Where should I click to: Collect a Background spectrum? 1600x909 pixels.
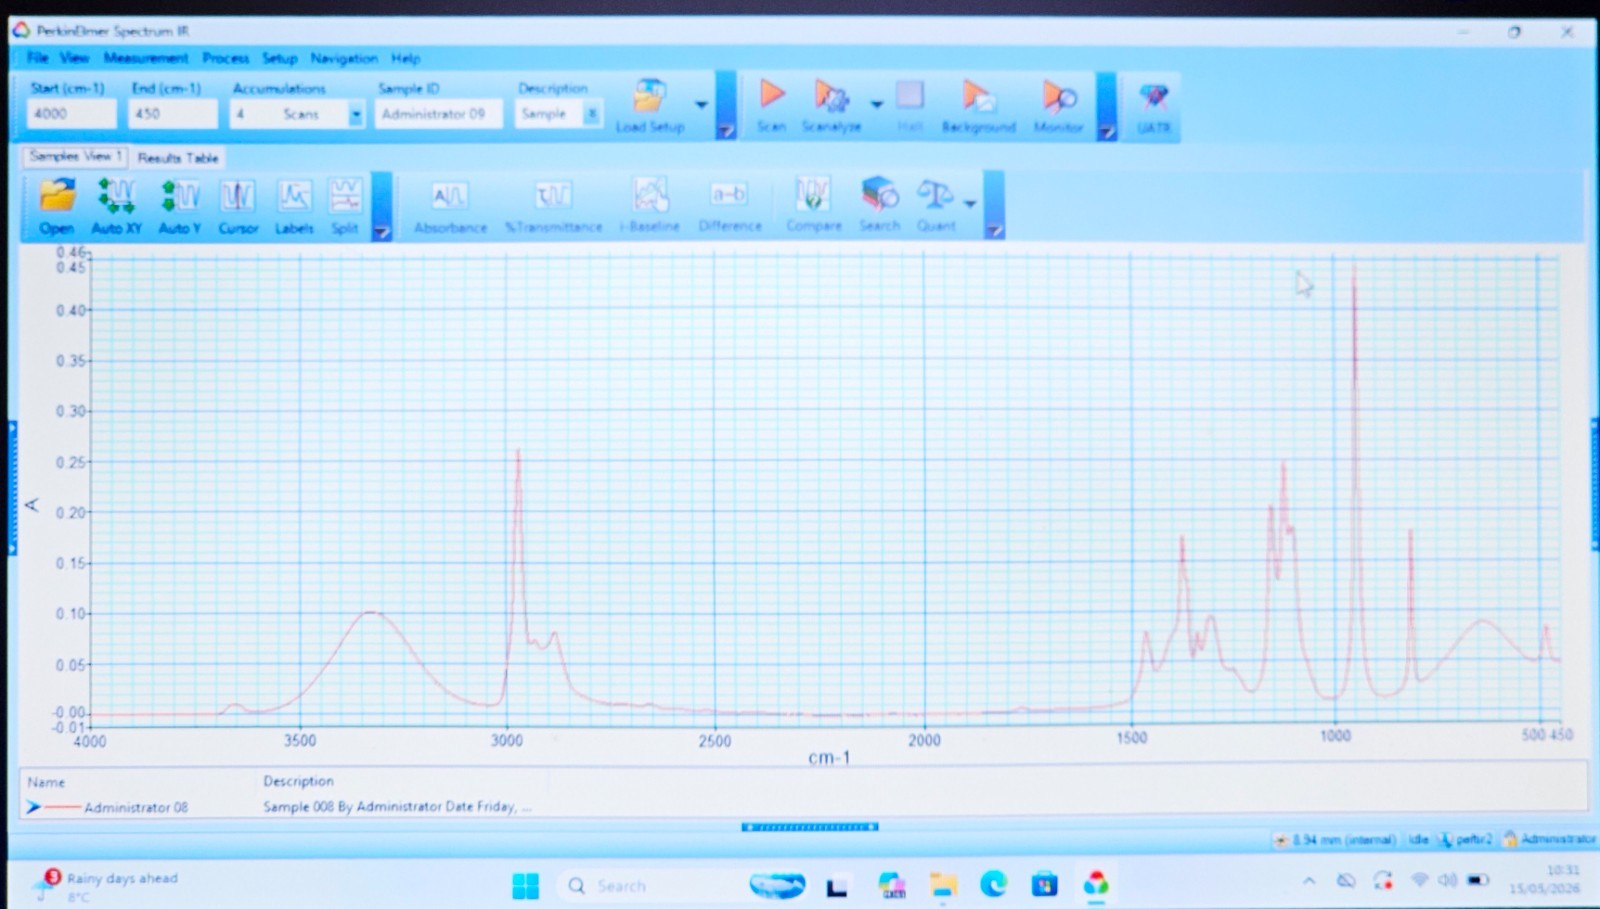coord(978,106)
